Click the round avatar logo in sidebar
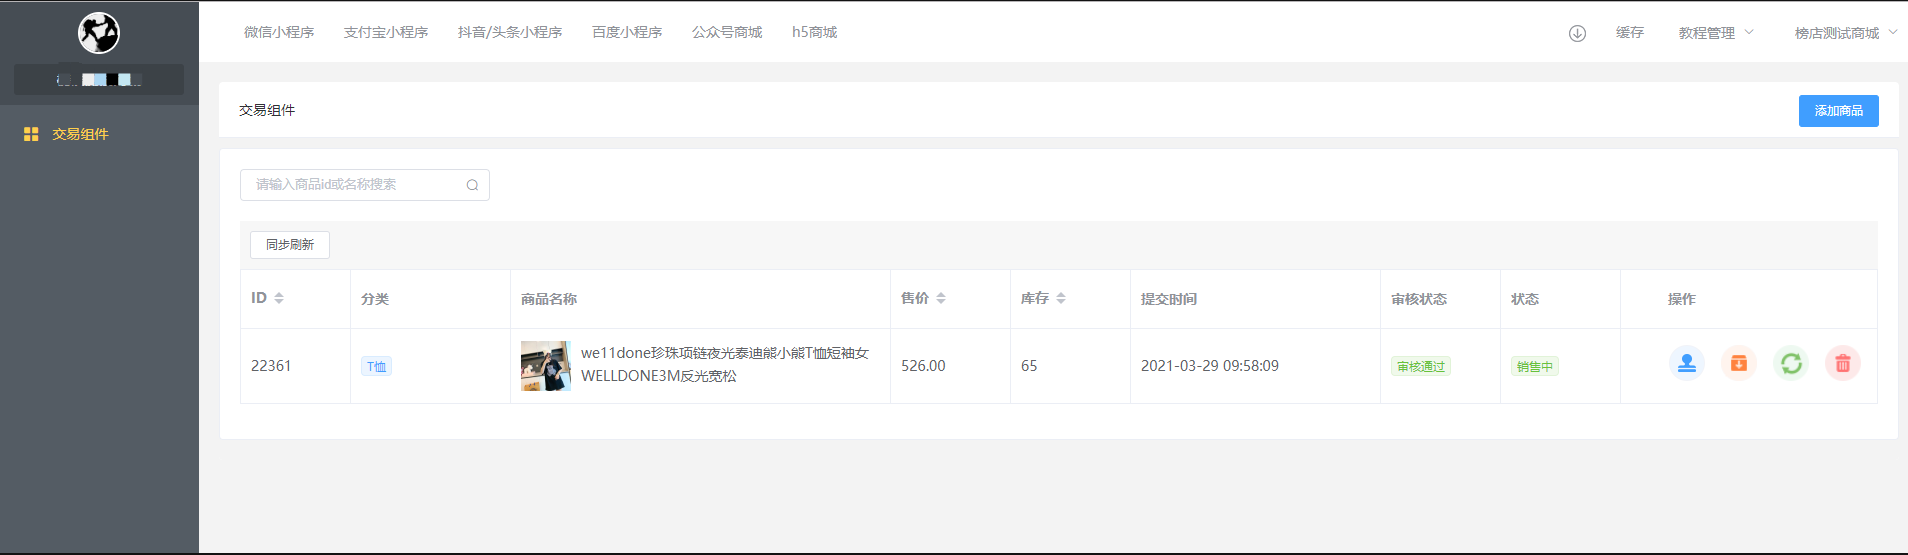 [99, 33]
